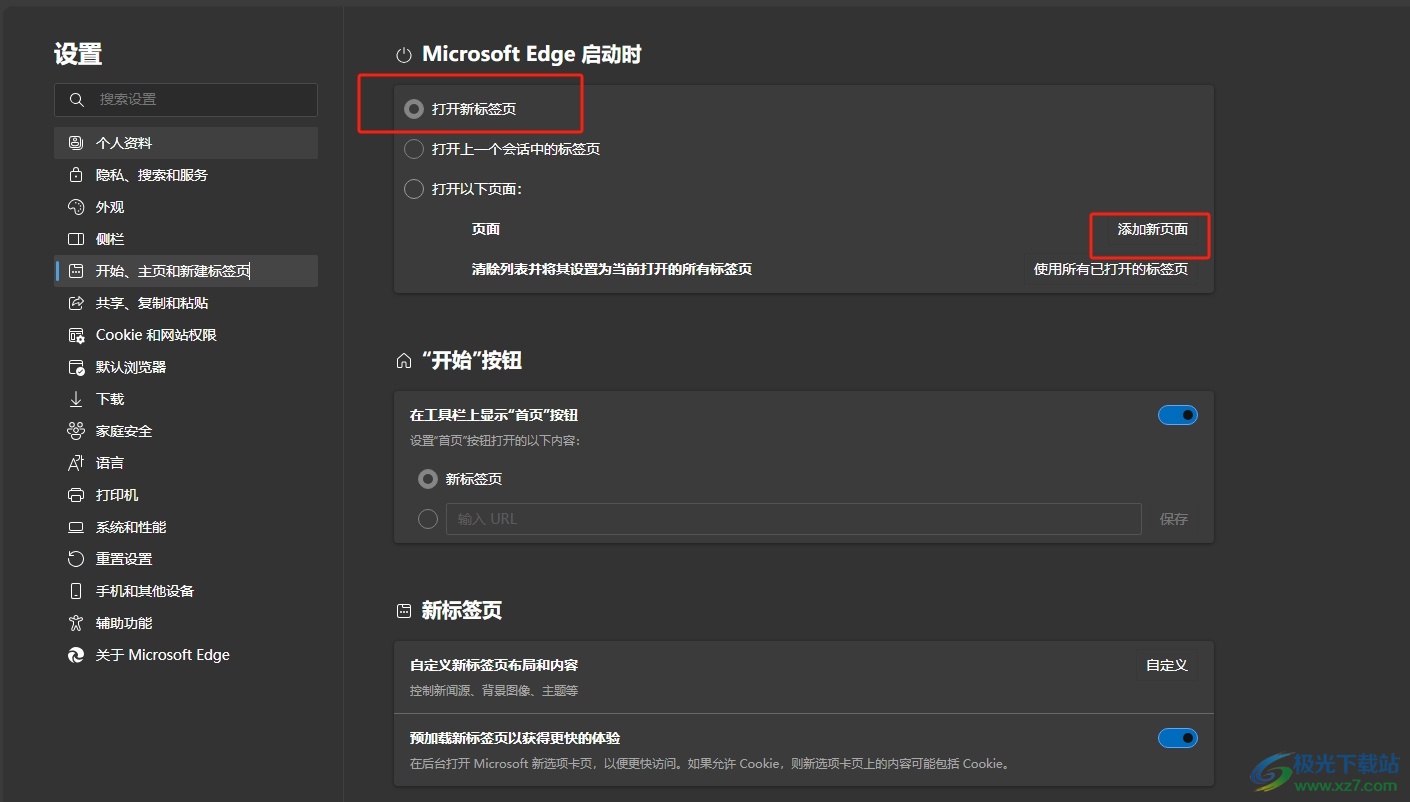
Task: Open 系统和性能 settings section
Action: click(186, 527)
